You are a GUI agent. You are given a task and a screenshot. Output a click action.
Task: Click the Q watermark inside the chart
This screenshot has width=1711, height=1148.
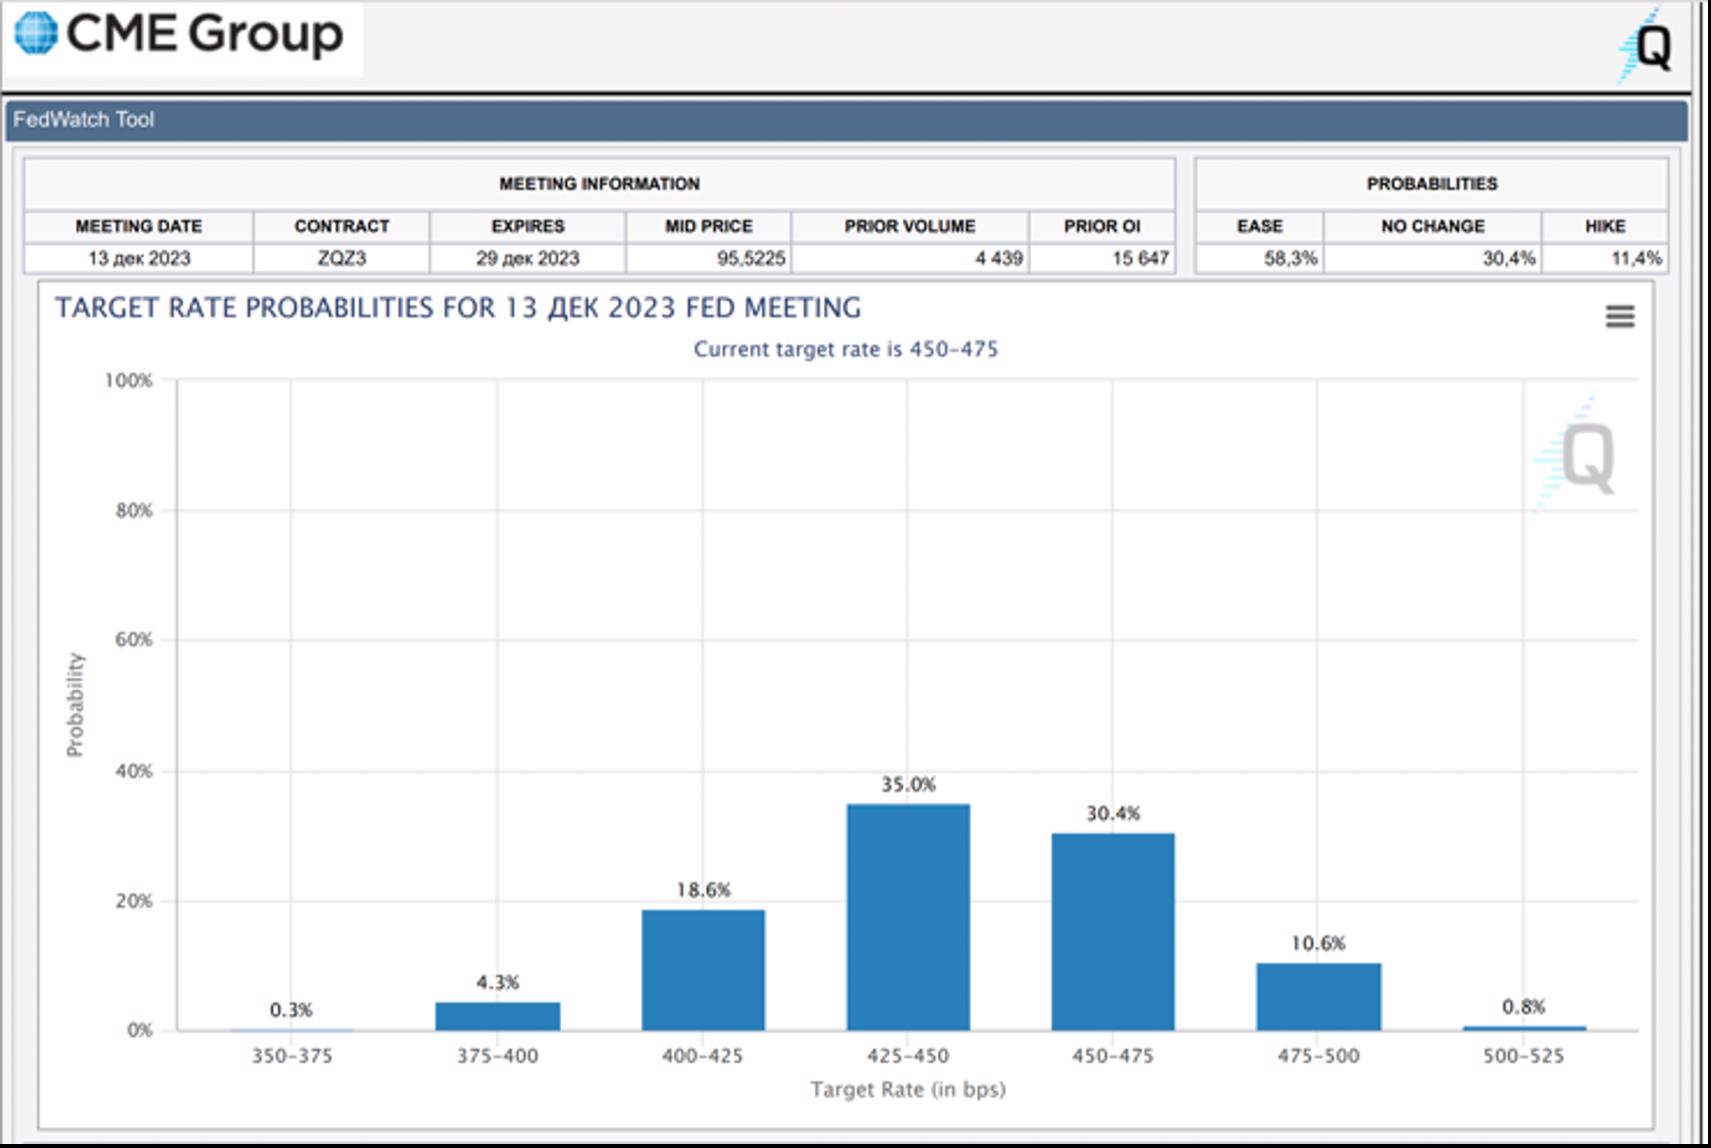1582,456
